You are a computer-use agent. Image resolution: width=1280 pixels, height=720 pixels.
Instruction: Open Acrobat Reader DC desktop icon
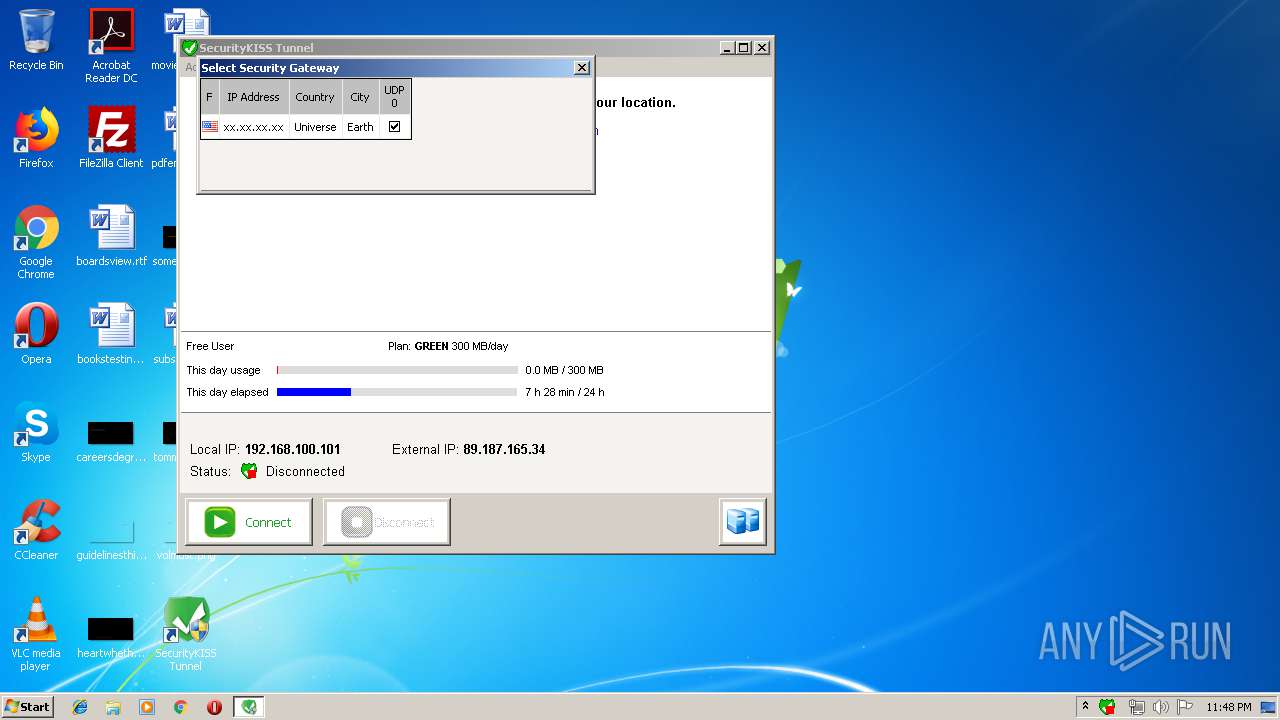111,46
